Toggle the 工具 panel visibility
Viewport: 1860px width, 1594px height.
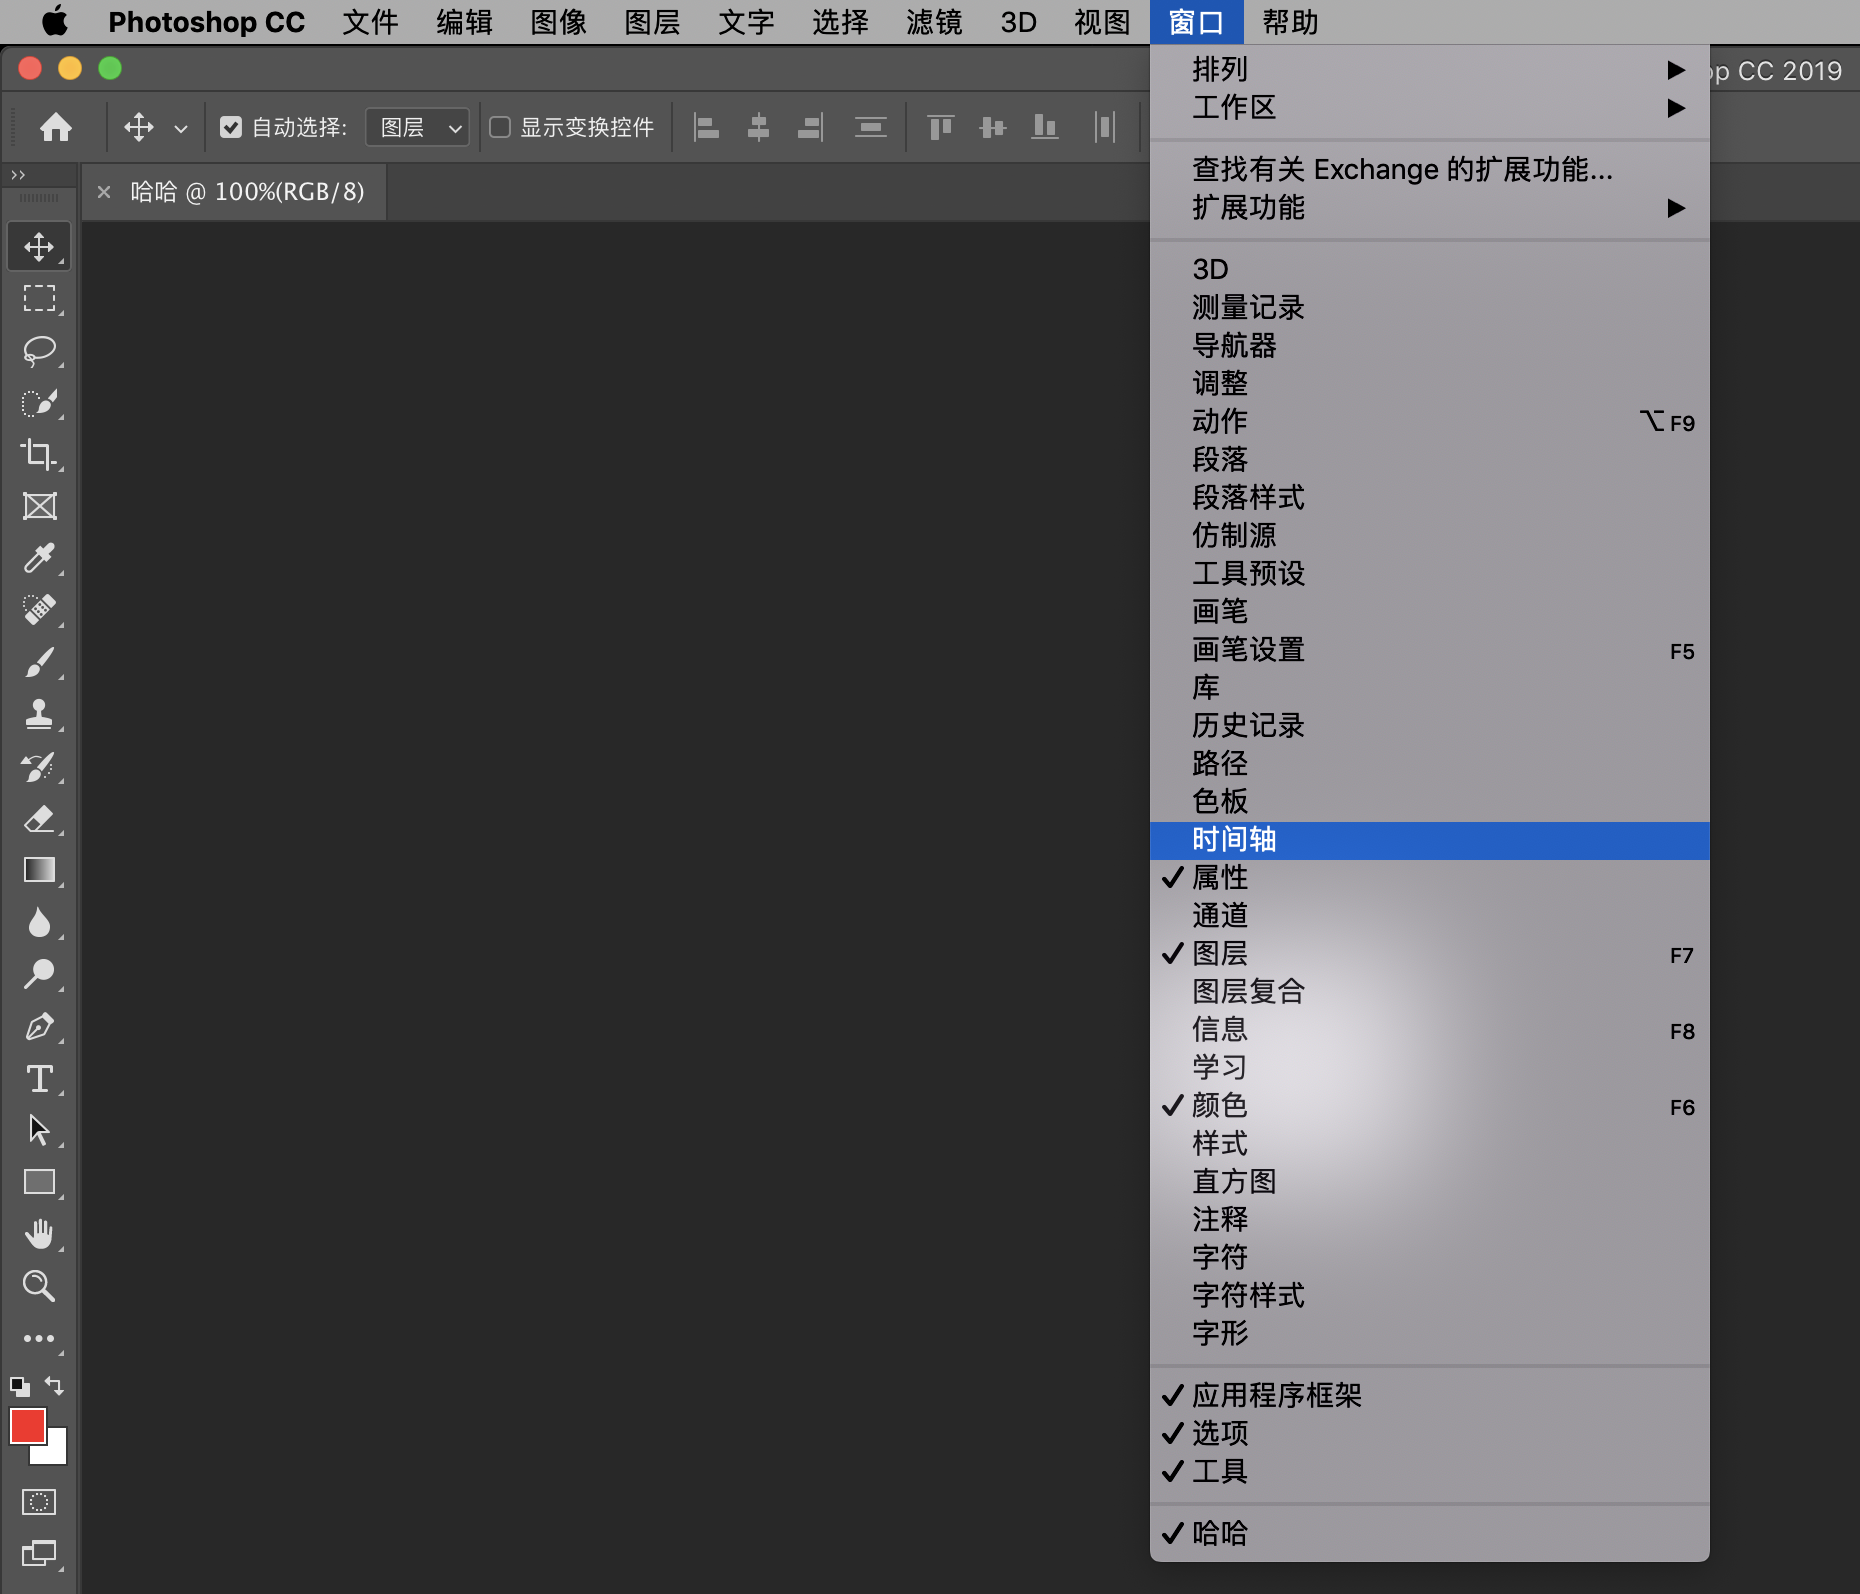(x=1430, y=1471)
